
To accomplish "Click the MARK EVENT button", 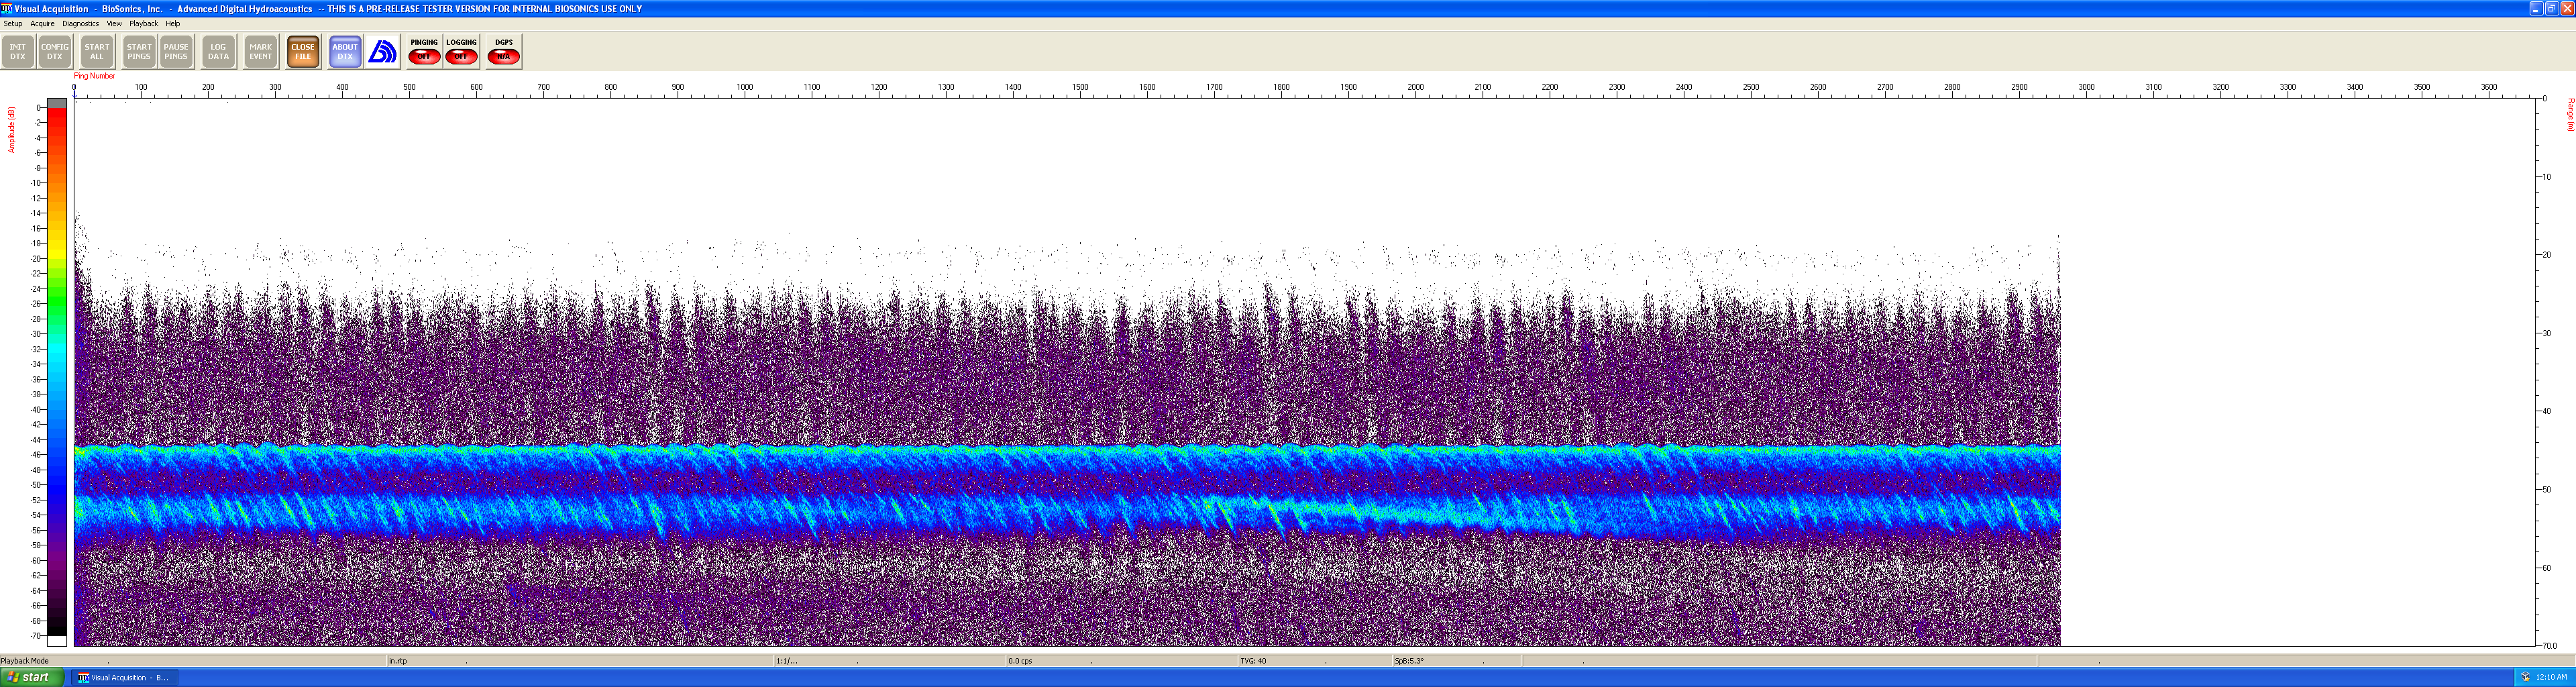I will [x=260, y=51].
